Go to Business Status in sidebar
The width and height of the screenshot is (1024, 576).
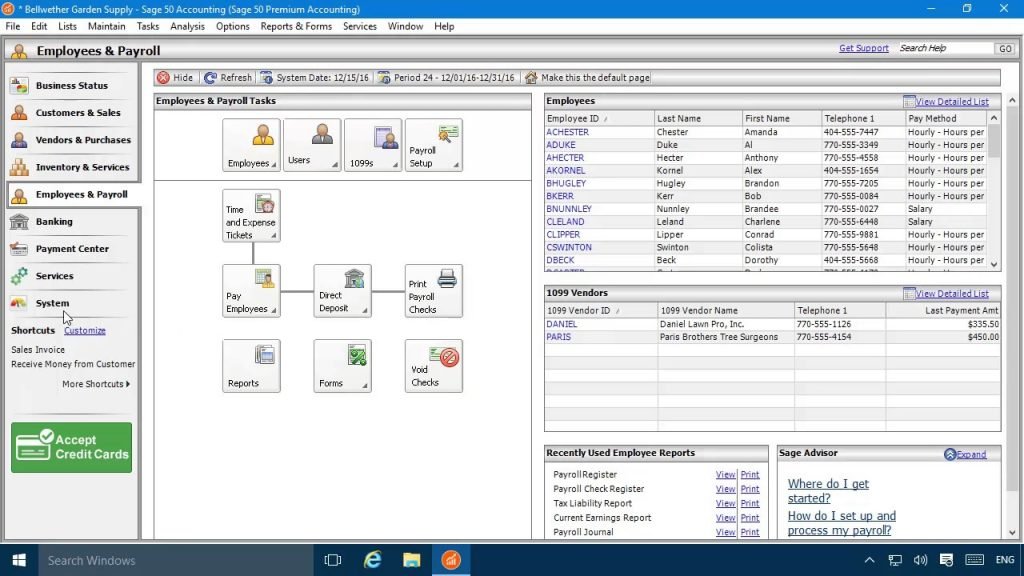click(72, 86)
